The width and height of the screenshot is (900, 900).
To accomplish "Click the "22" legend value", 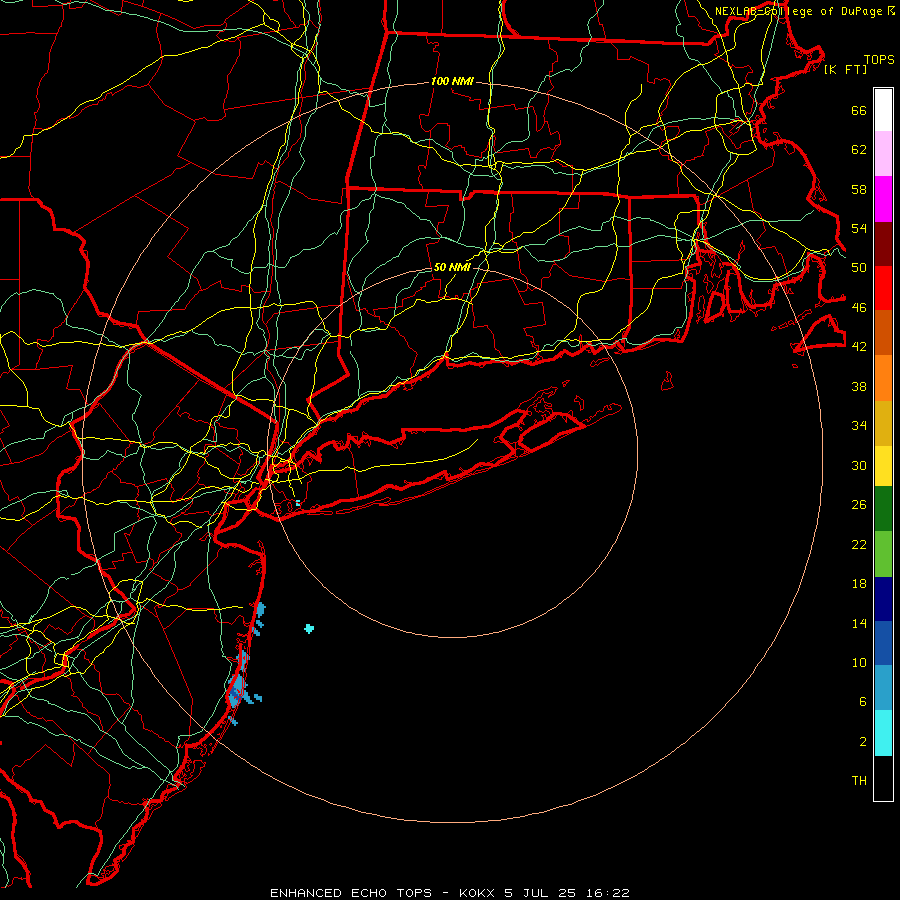I will tap(859, 544).
